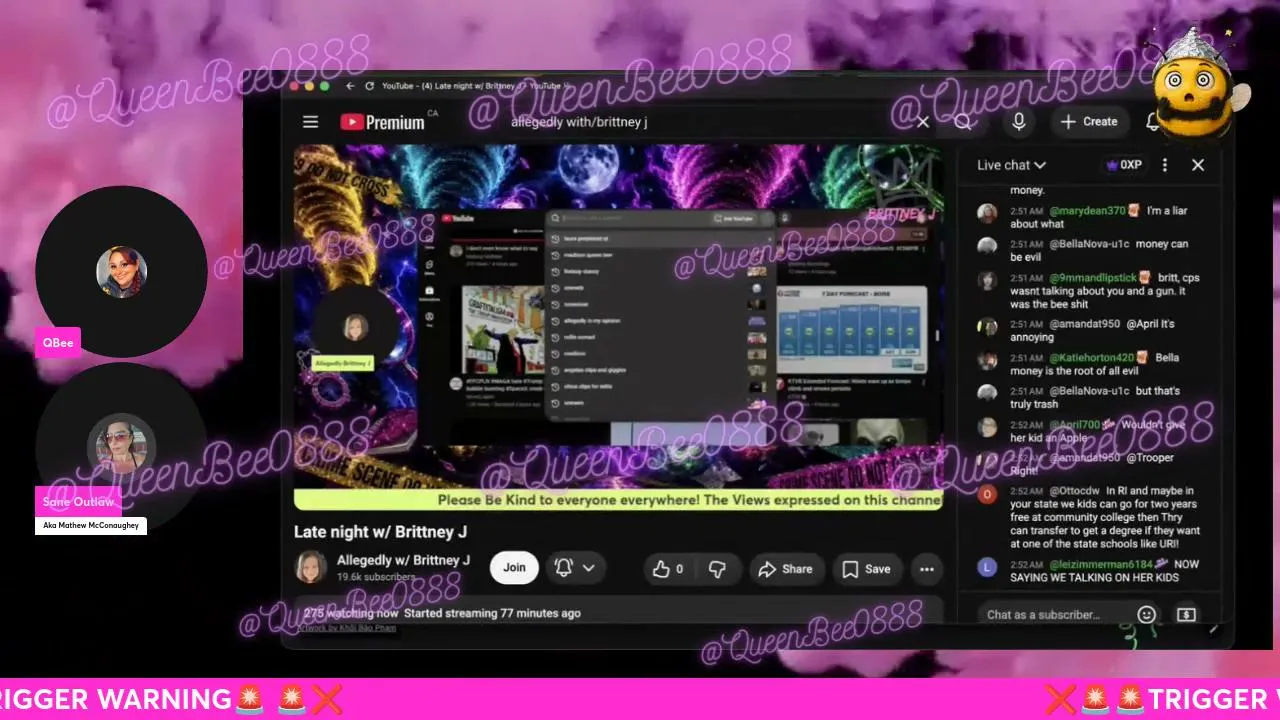Close the live chat panel
The width and height of the screenshot is (1280, 720).
[x=1198, y=165]
